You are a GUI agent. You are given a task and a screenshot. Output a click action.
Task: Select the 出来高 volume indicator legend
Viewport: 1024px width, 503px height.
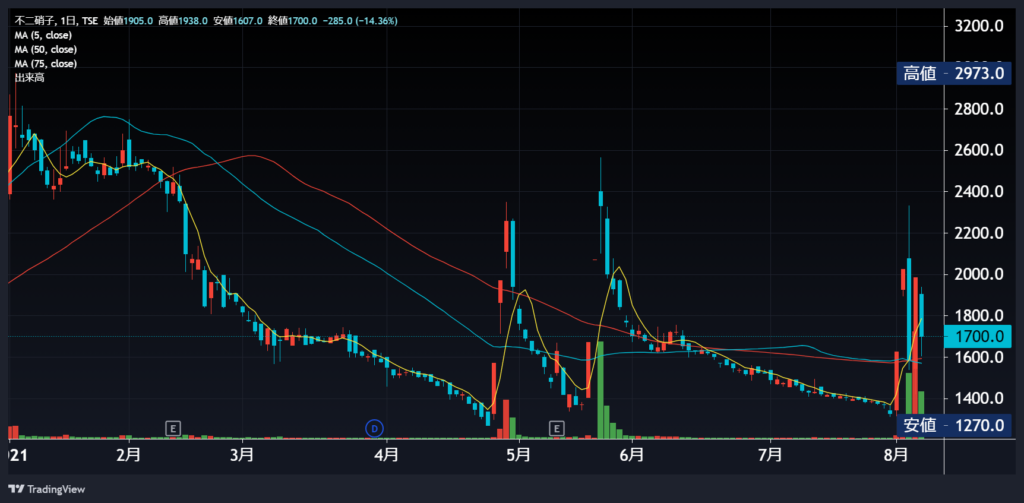[29, 78]
